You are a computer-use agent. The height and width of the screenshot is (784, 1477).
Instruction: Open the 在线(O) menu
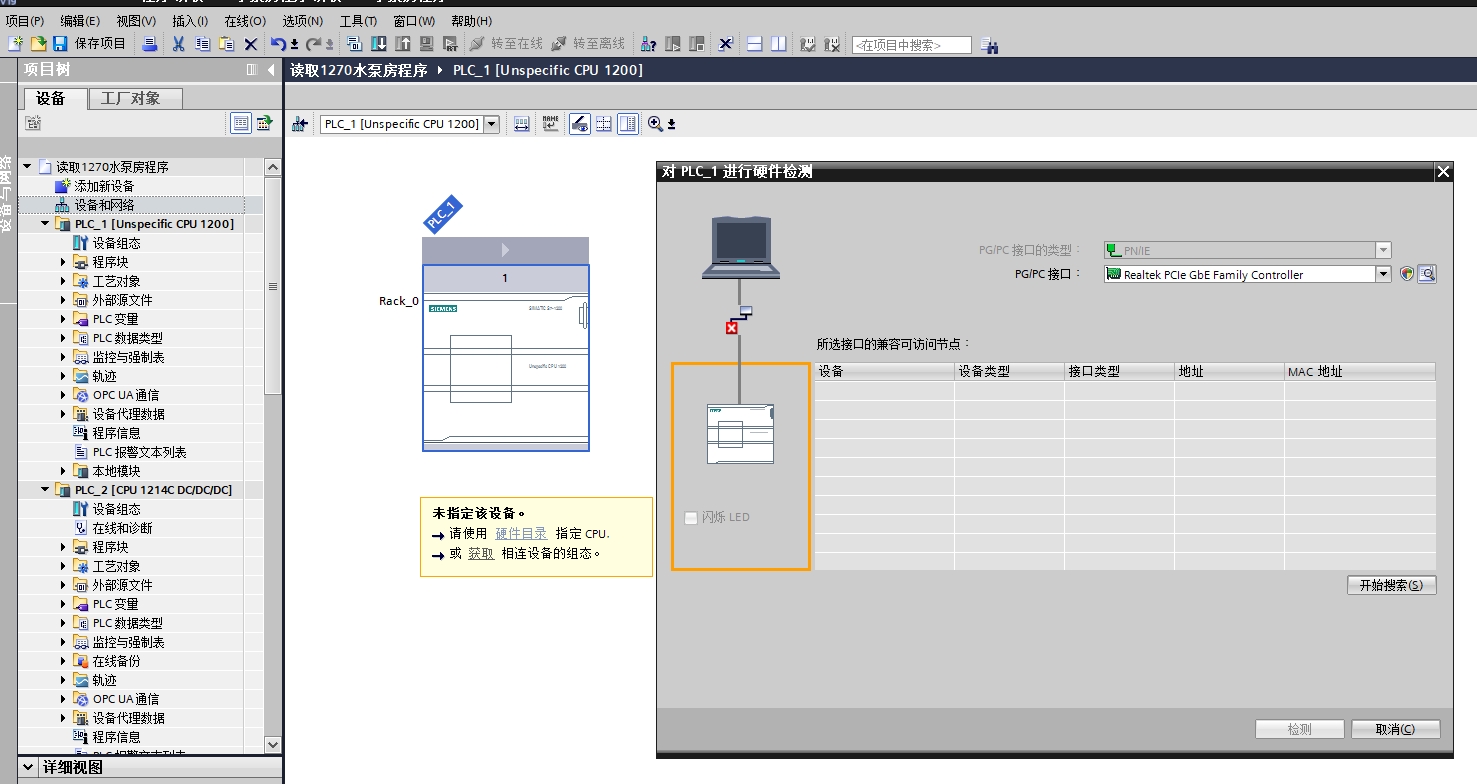(244, 21)
